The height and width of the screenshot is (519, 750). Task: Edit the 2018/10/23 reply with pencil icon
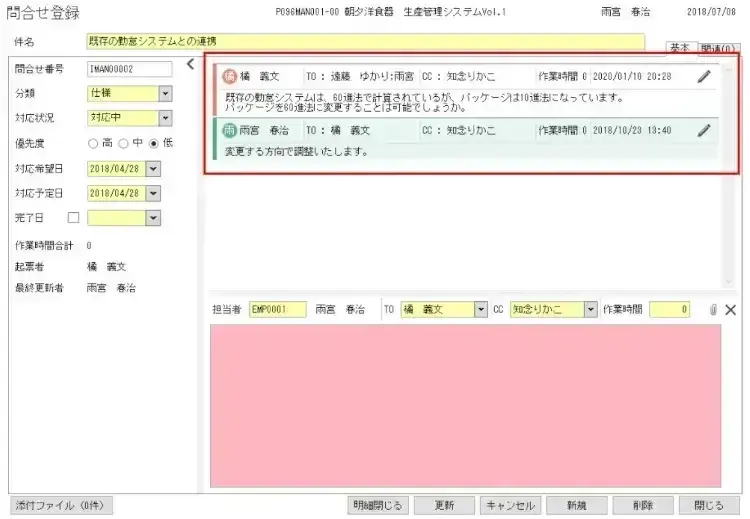704,130
